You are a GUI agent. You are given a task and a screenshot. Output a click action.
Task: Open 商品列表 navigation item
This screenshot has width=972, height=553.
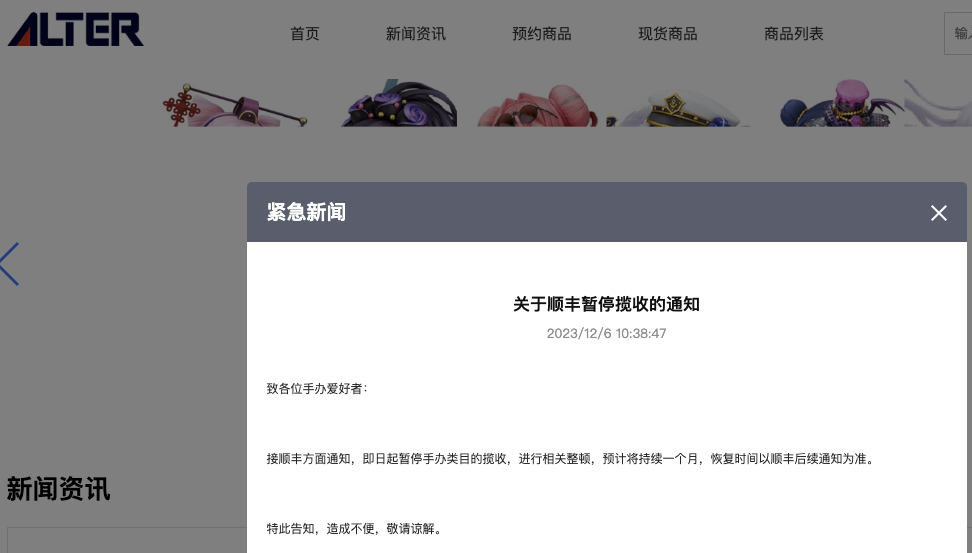[793, 33]
